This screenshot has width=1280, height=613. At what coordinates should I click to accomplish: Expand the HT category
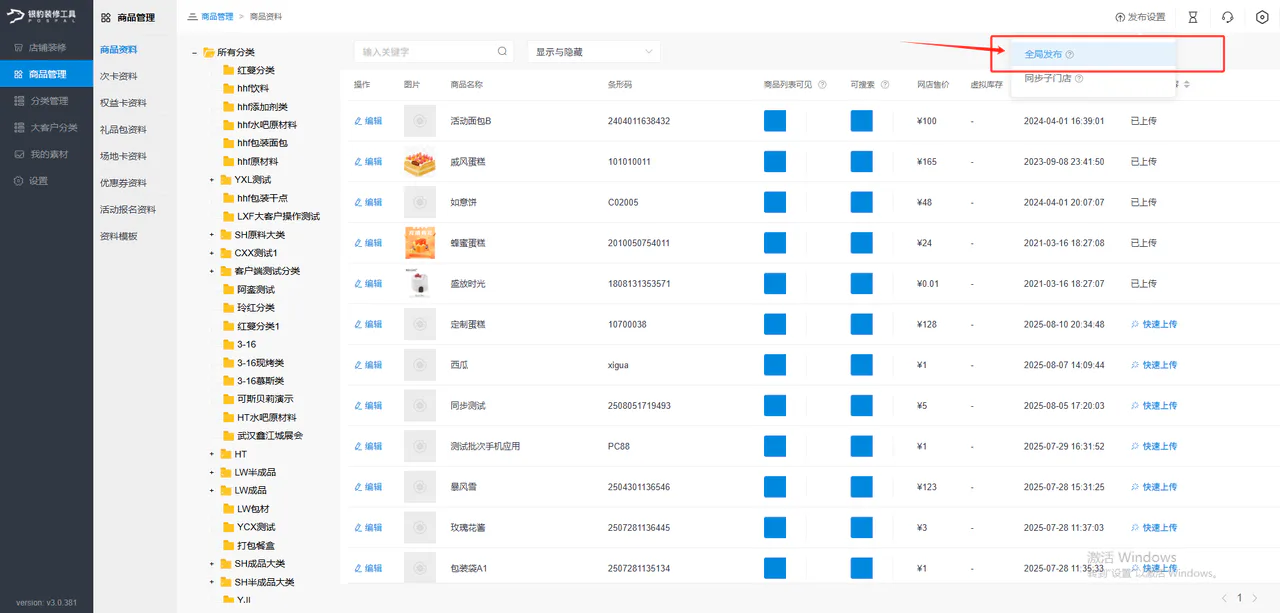point(212,454)
